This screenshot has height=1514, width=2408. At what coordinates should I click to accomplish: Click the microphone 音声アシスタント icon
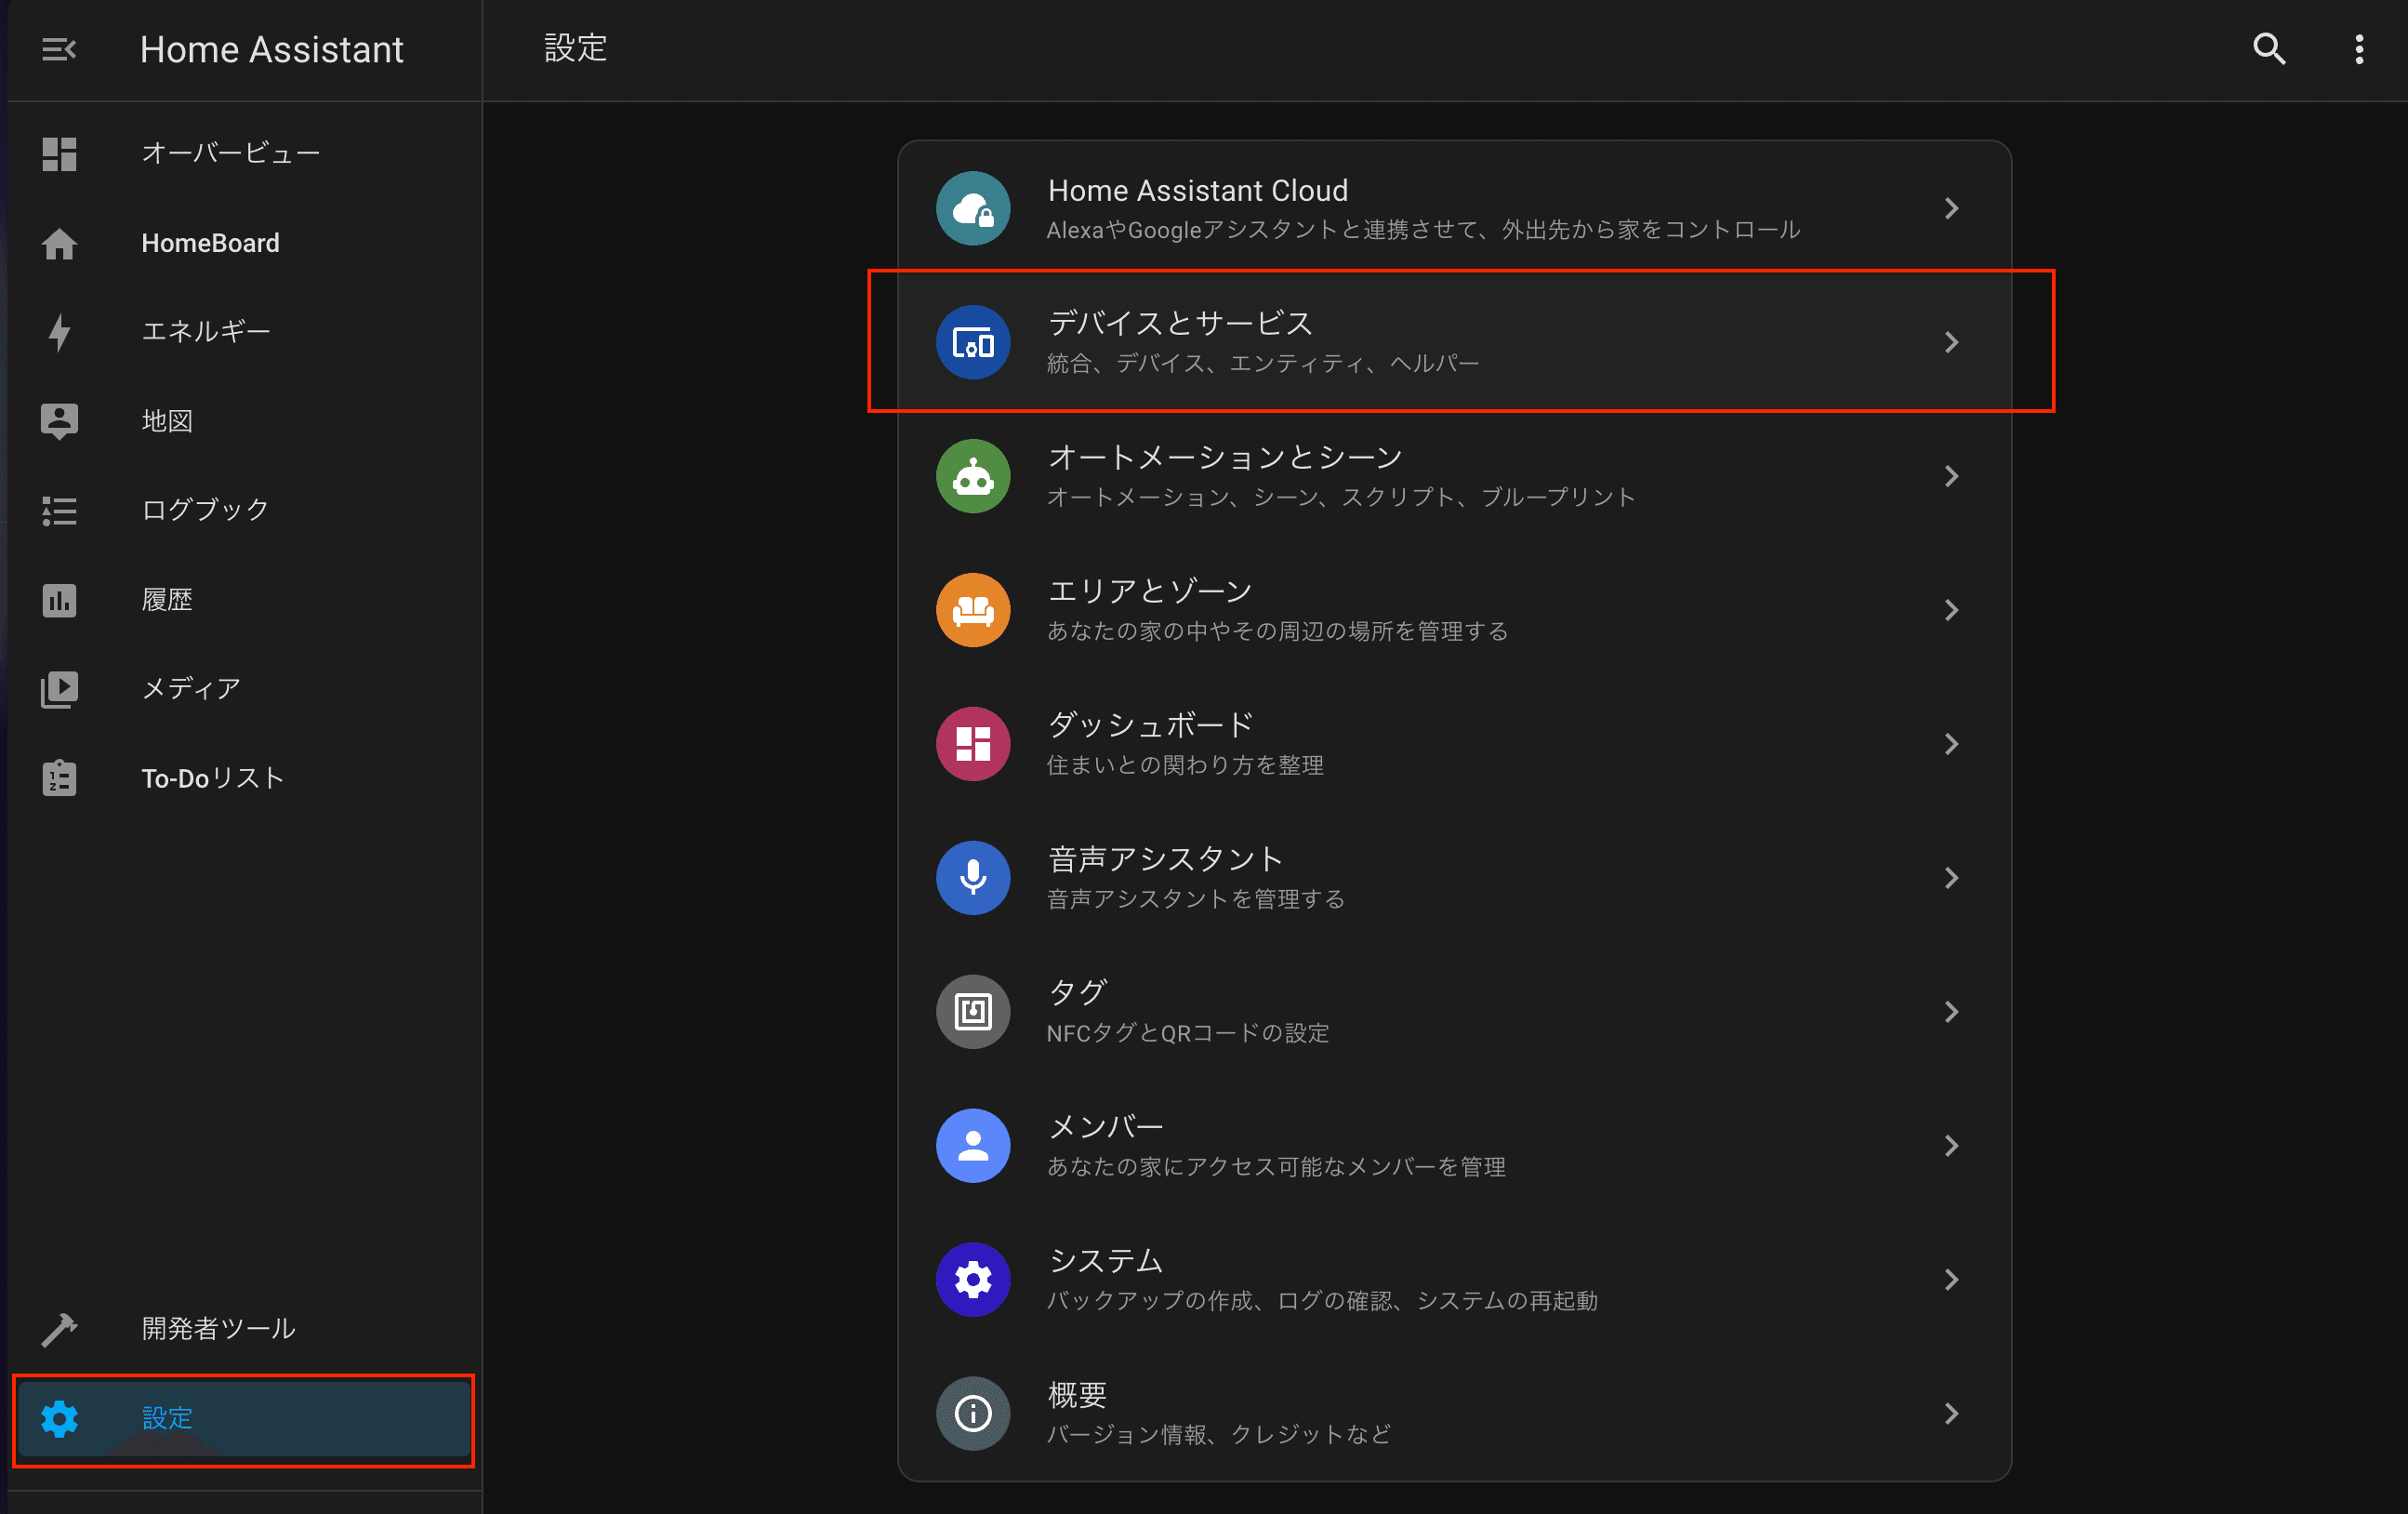tap(972, 878)
